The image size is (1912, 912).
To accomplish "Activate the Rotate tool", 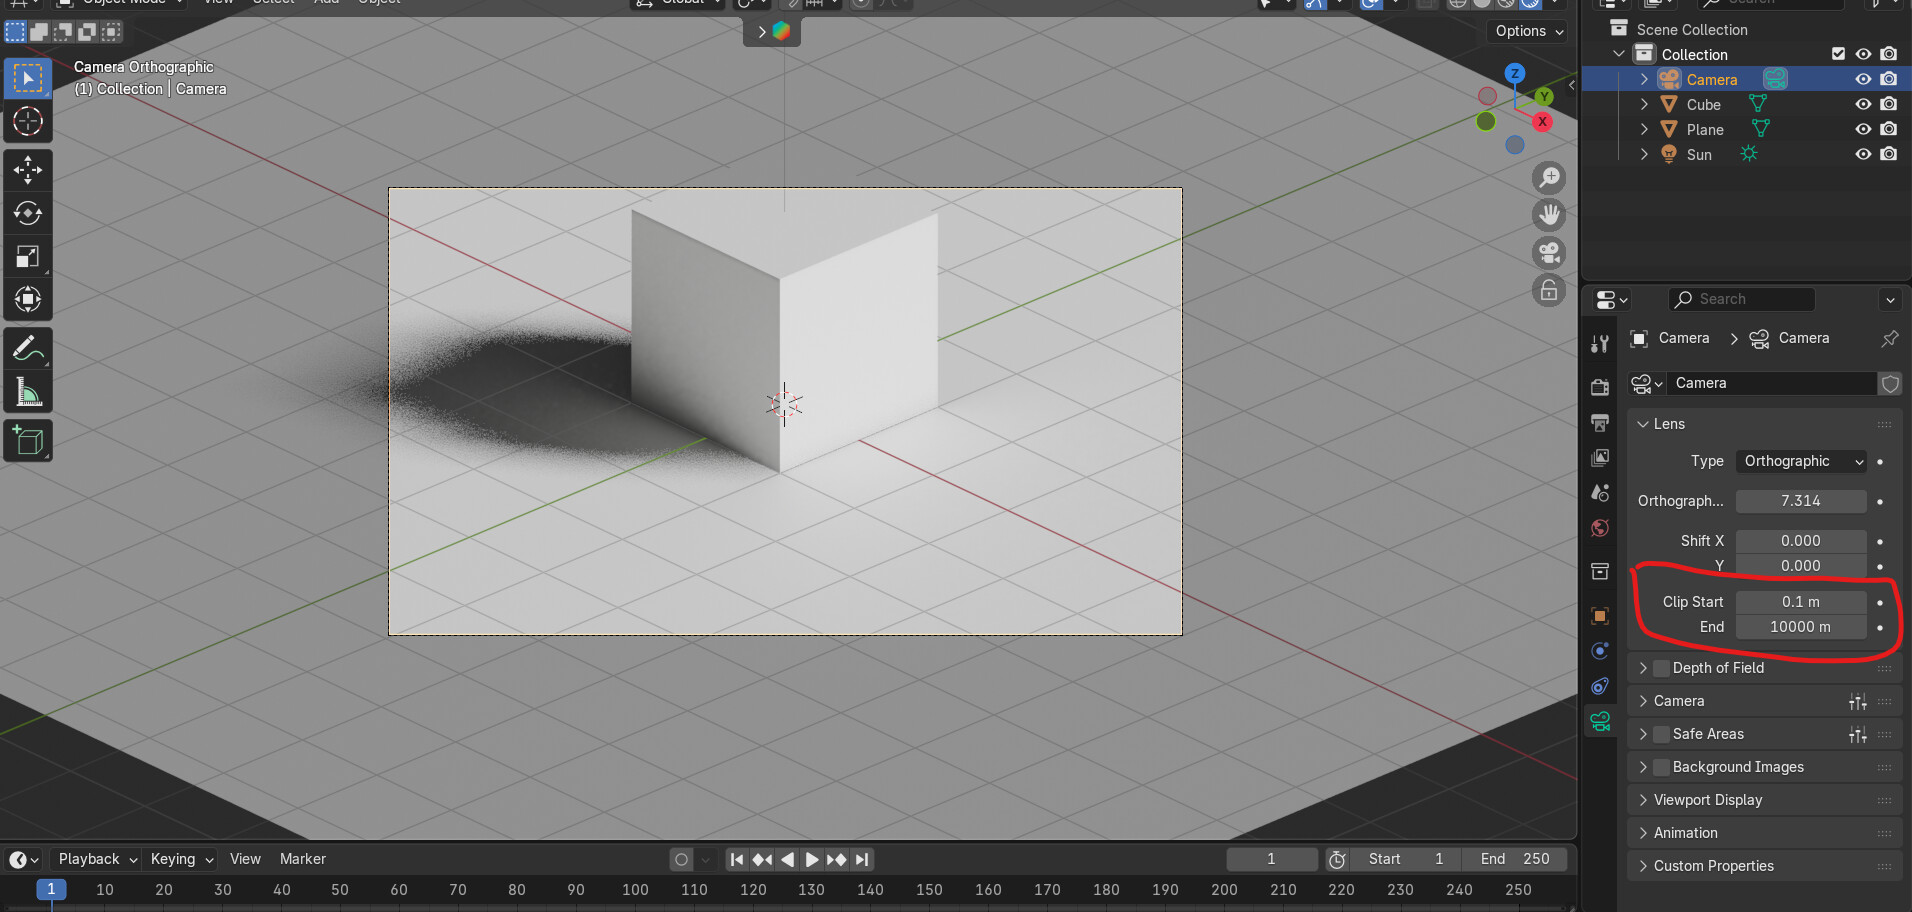I will click(x=28, y=213).
